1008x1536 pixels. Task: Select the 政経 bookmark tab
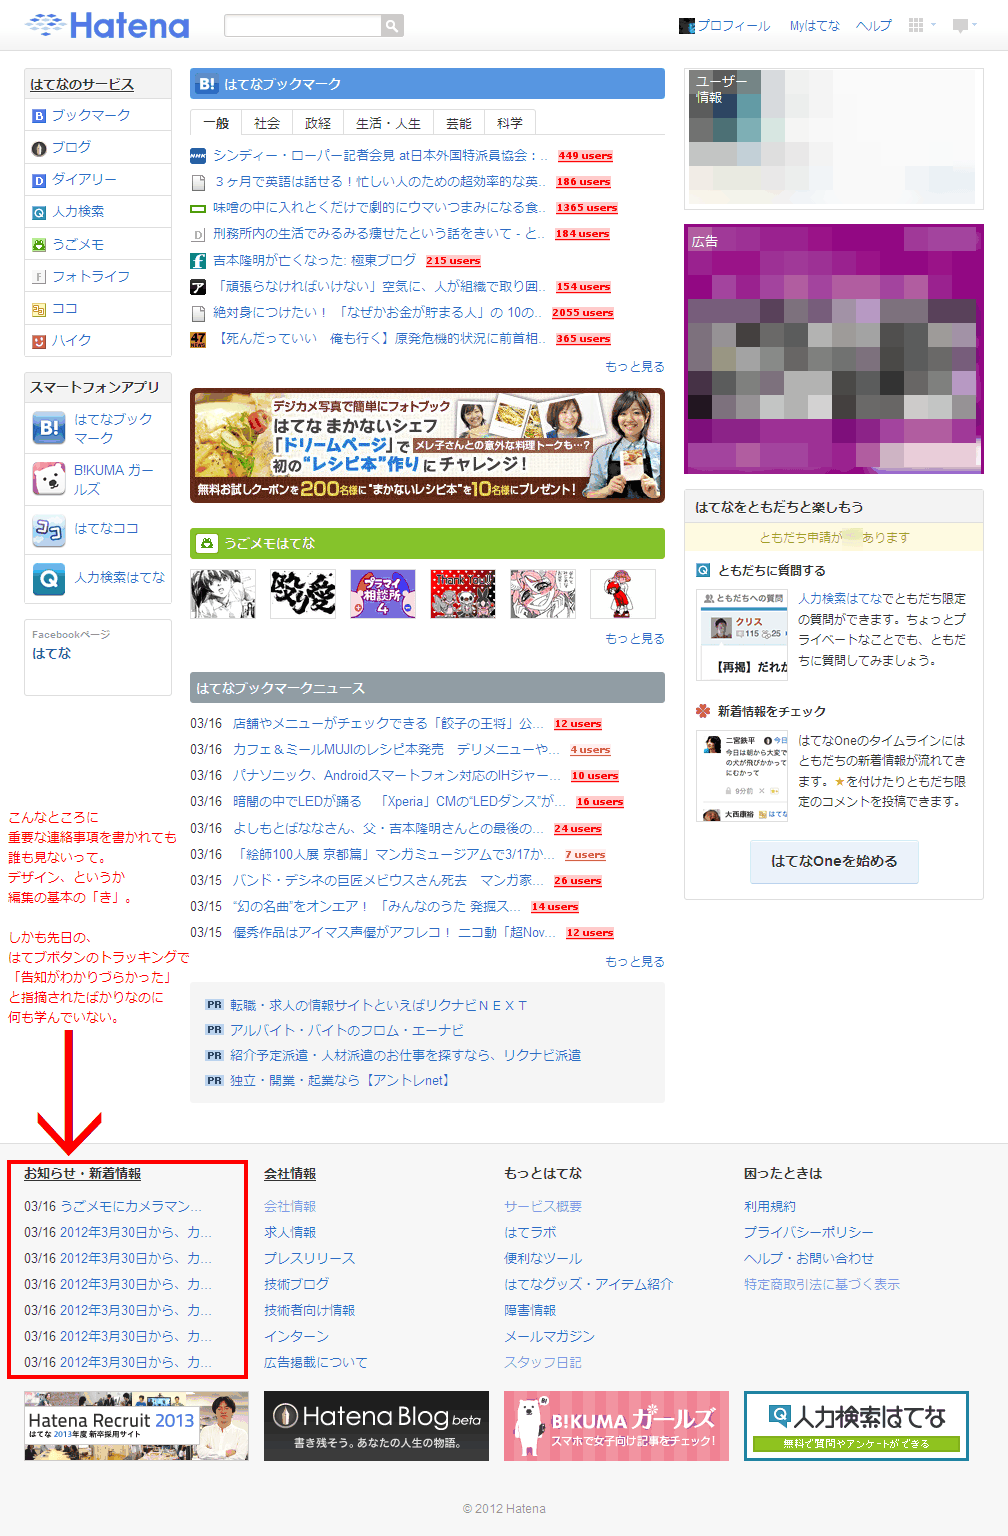[x=318, y=123]
